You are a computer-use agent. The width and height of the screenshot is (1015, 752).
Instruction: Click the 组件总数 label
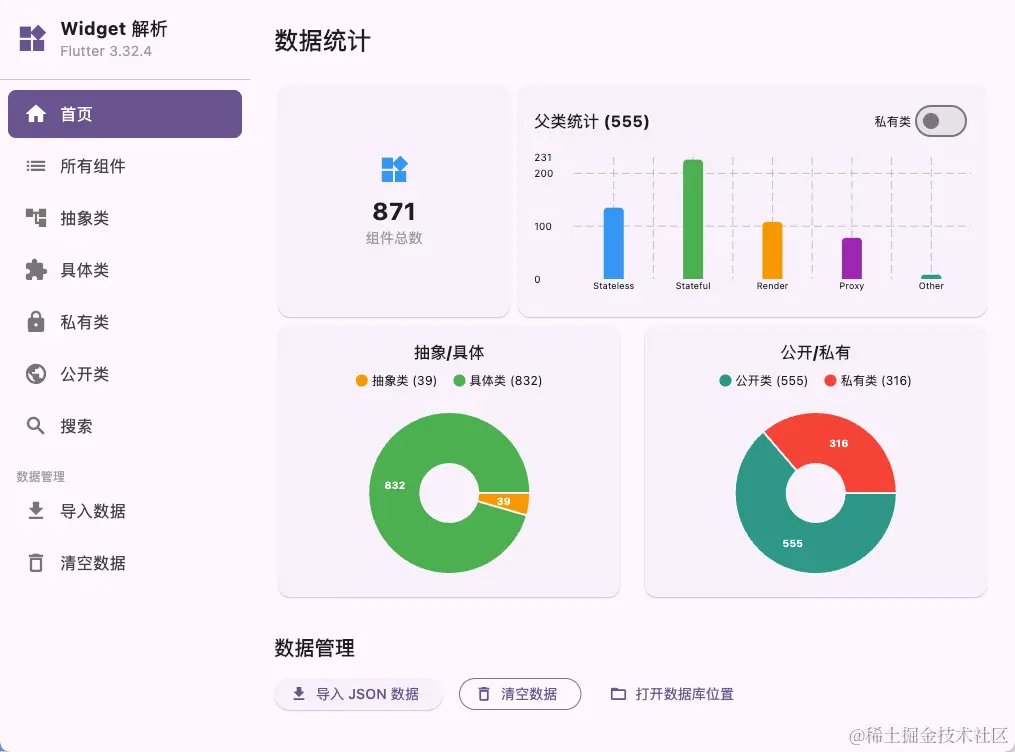[394, 238]
